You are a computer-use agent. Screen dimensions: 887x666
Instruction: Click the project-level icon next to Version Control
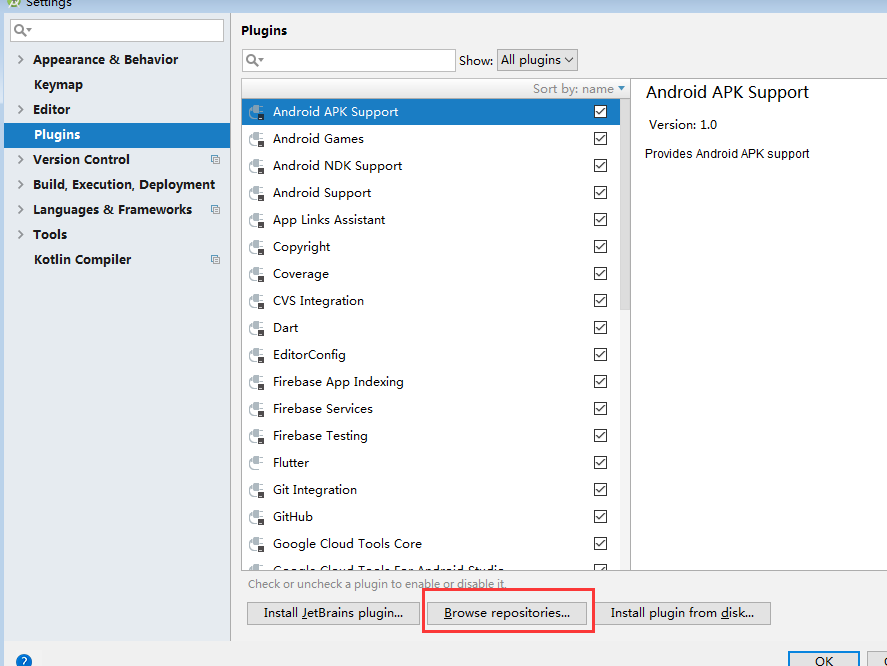216,160
